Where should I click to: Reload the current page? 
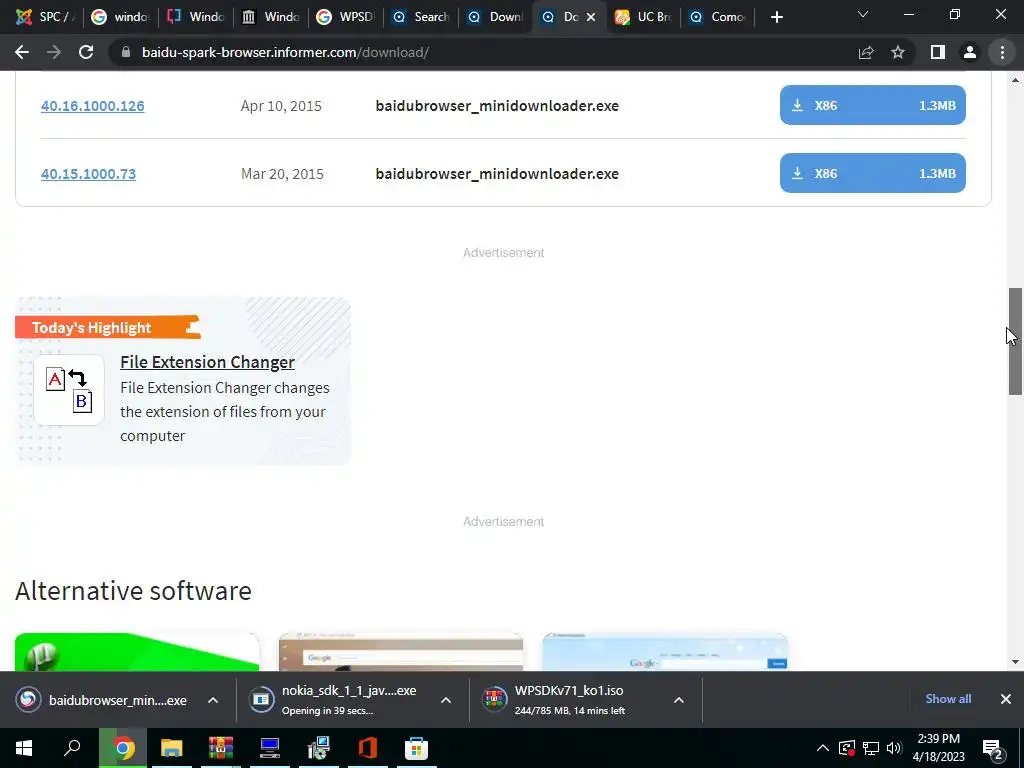coord(86,52)
